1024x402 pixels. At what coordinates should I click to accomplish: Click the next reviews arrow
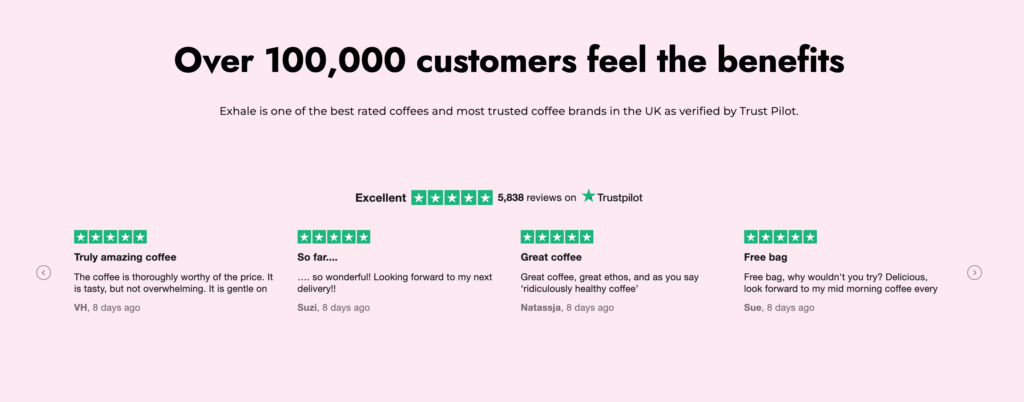point(974,272)
